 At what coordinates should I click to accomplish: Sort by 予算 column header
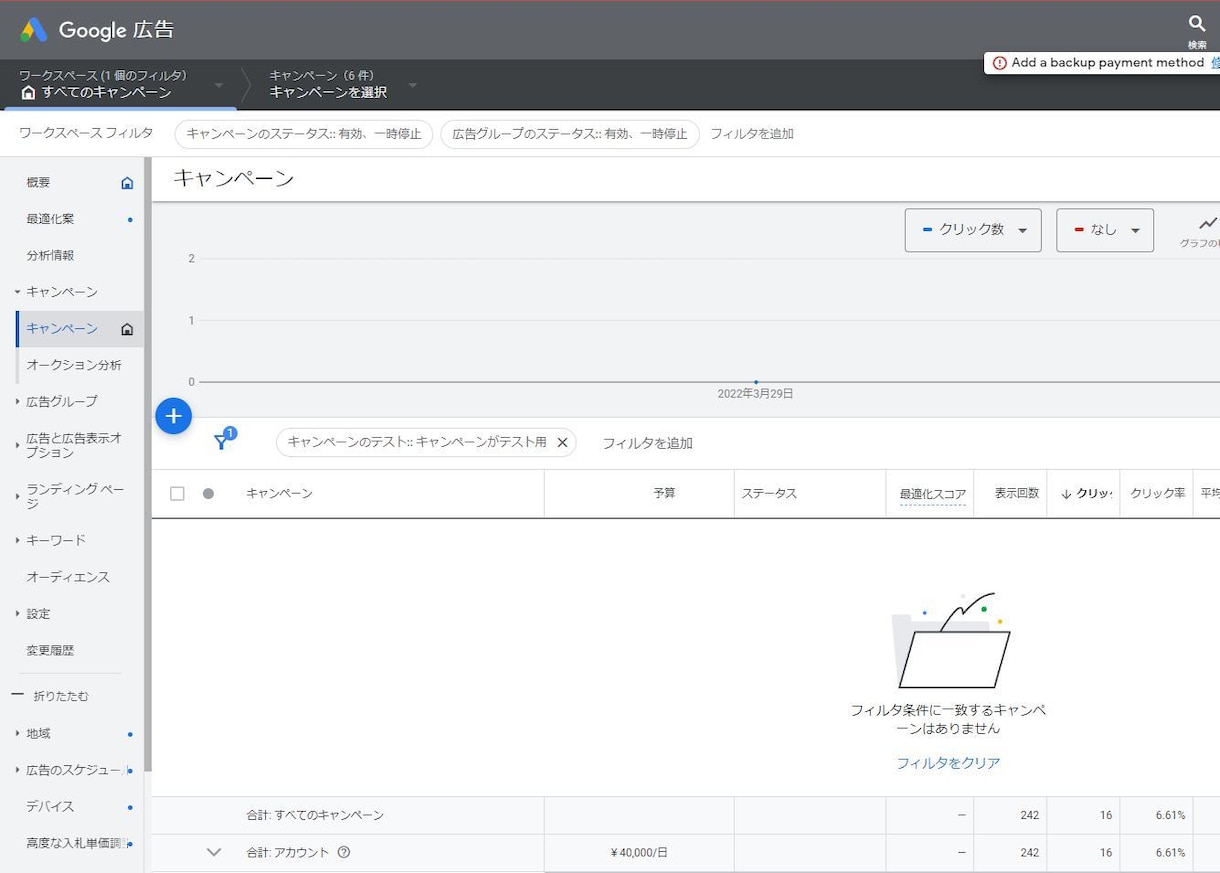tap(664, 494)
